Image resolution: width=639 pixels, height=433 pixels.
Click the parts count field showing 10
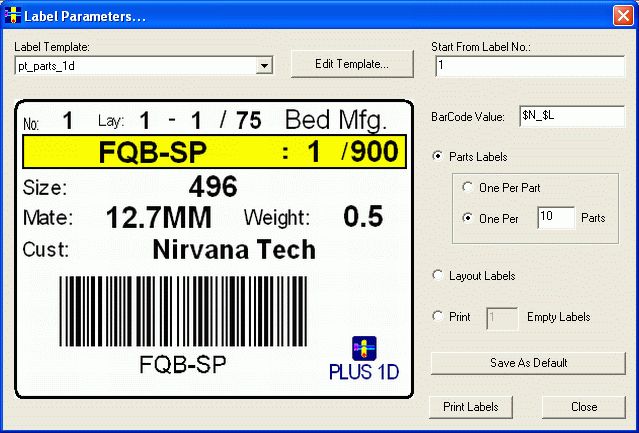(x=556, y=218)
